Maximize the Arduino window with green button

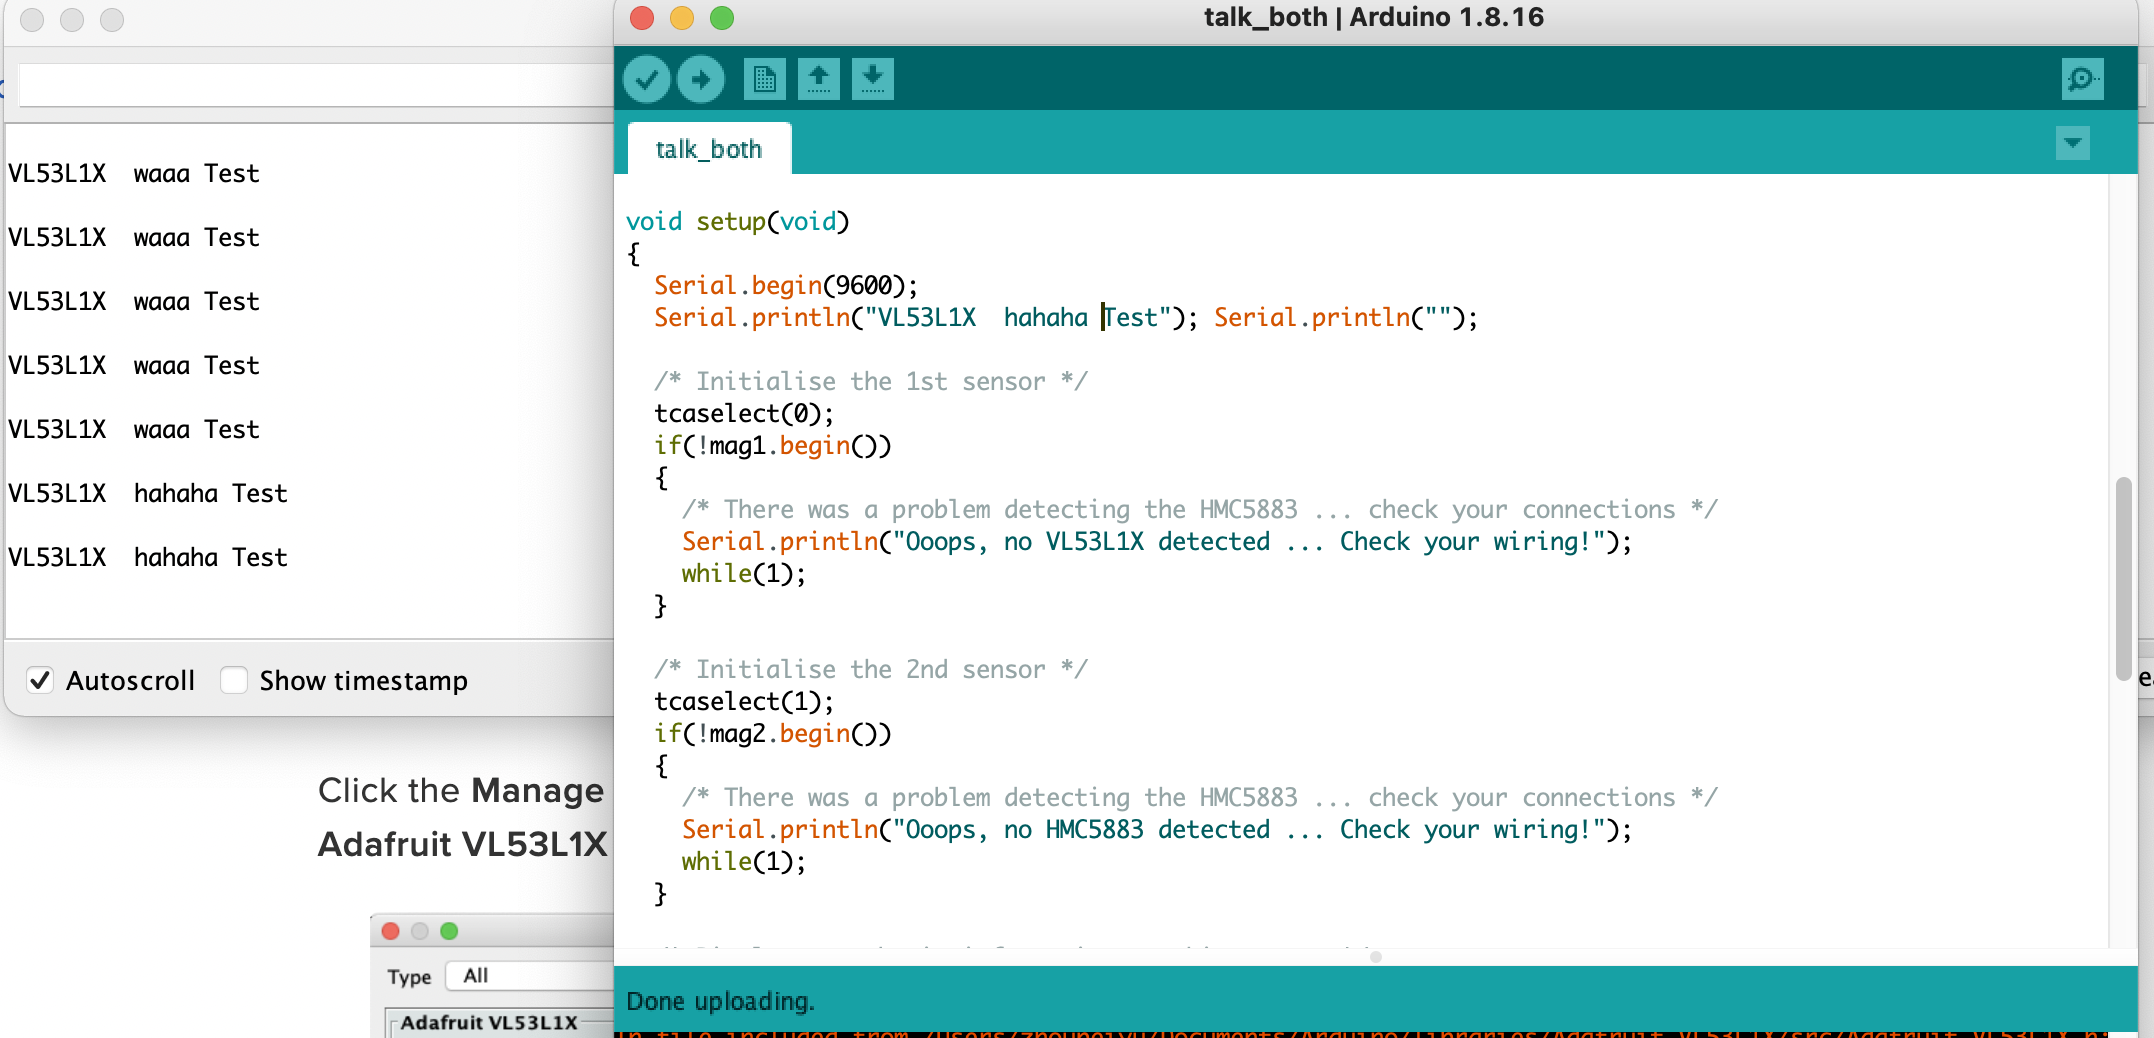tap(722, 18)
